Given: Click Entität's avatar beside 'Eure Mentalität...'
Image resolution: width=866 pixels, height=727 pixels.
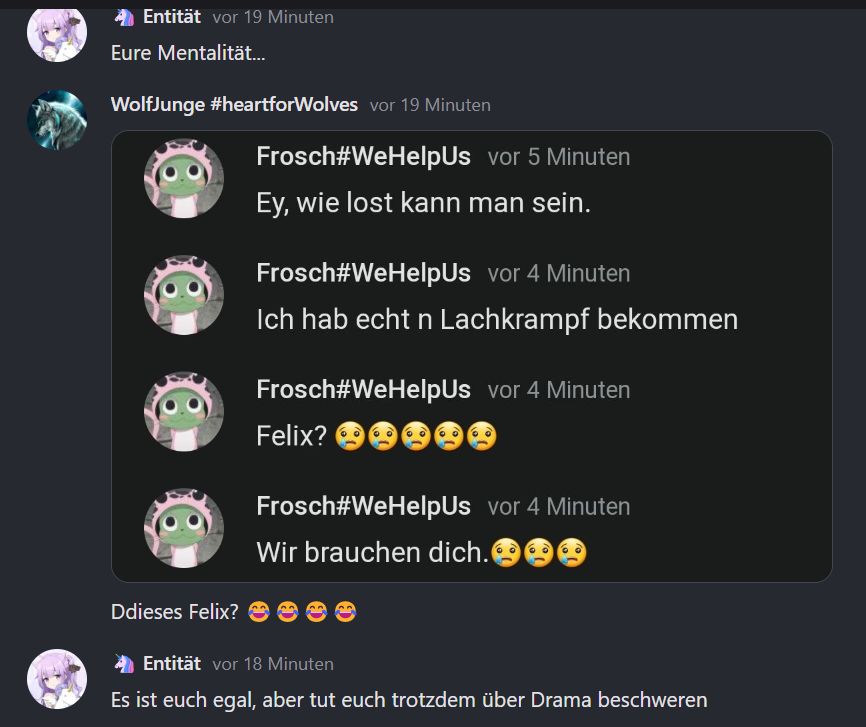Looking at the screenshot, I should (57, 34).
